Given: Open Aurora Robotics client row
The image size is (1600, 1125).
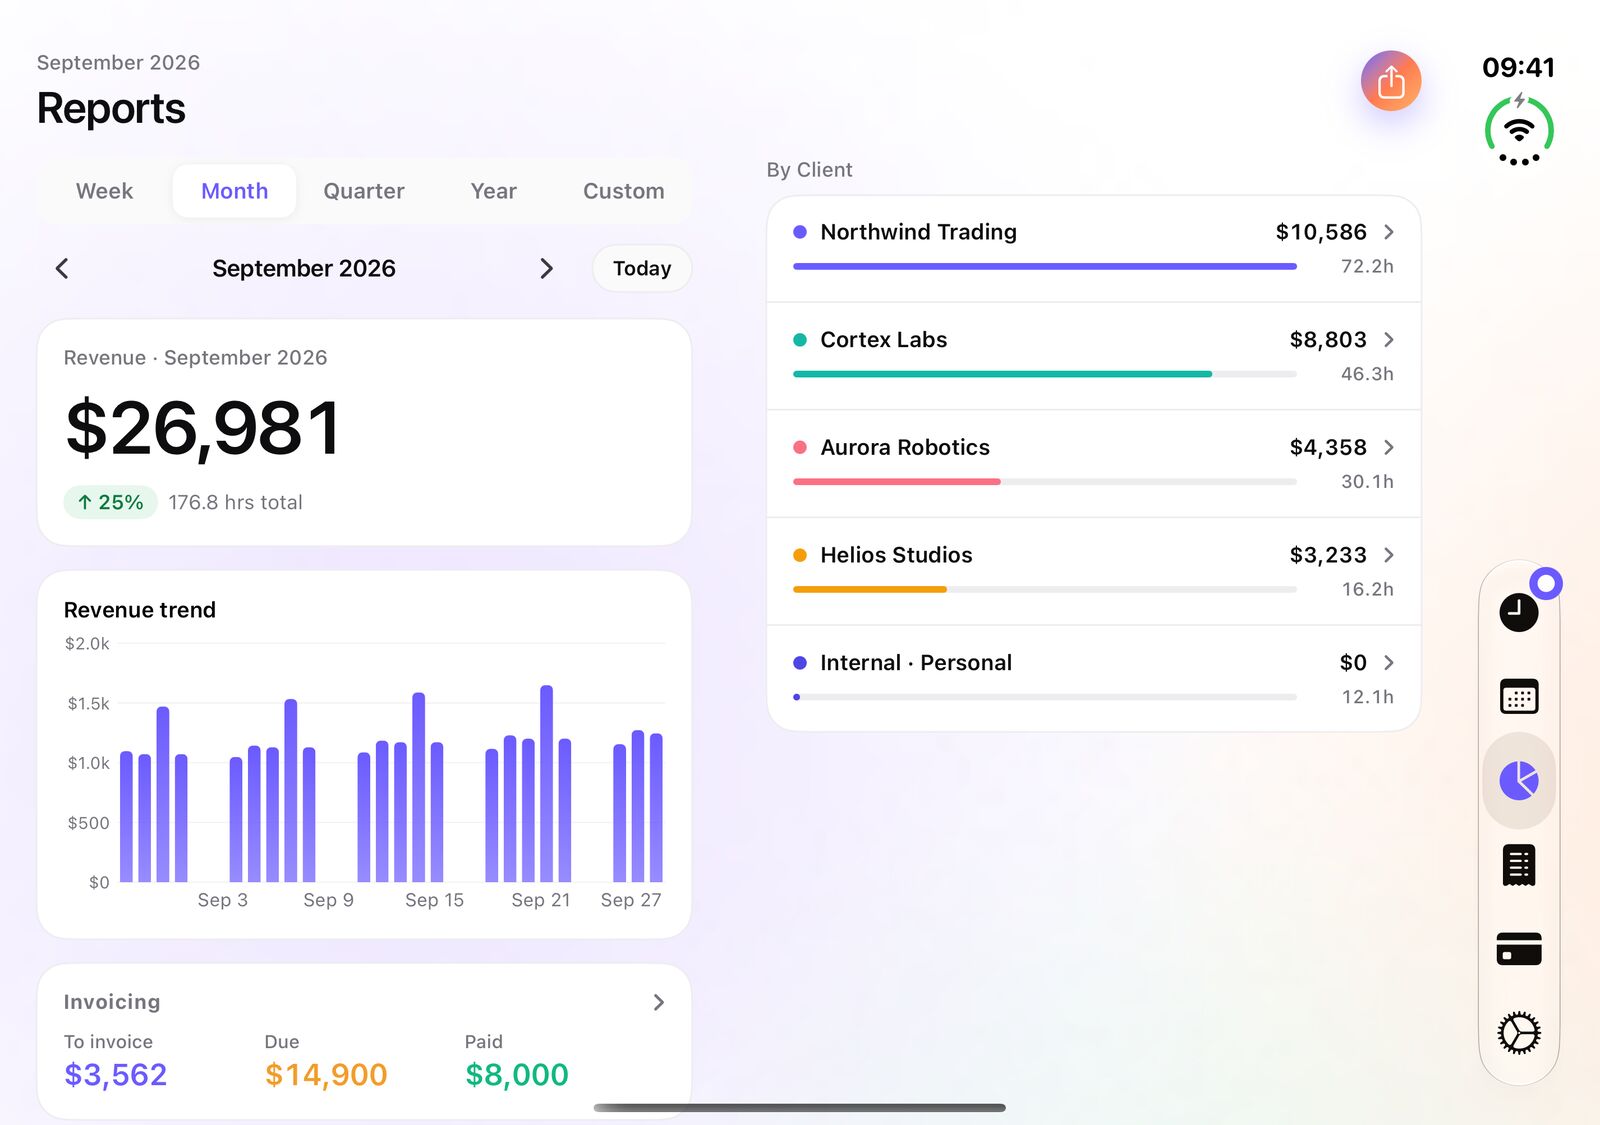Looking at the screenshot, I should coord(1094,464).
